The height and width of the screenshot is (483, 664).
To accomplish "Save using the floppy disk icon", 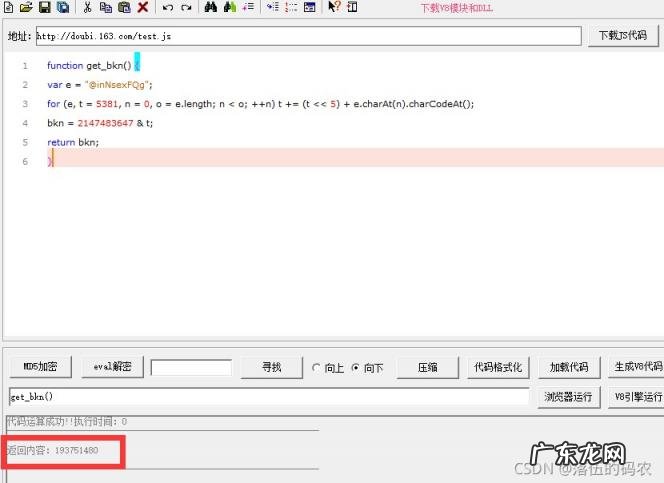I will click(45, 7).
